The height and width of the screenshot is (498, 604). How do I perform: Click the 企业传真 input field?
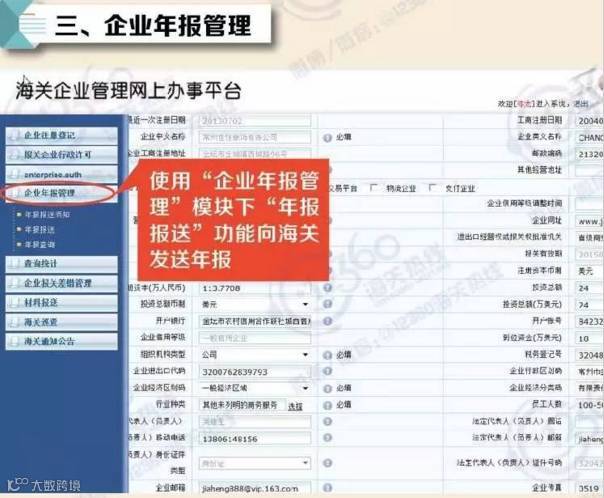click(x=590, y=488)
